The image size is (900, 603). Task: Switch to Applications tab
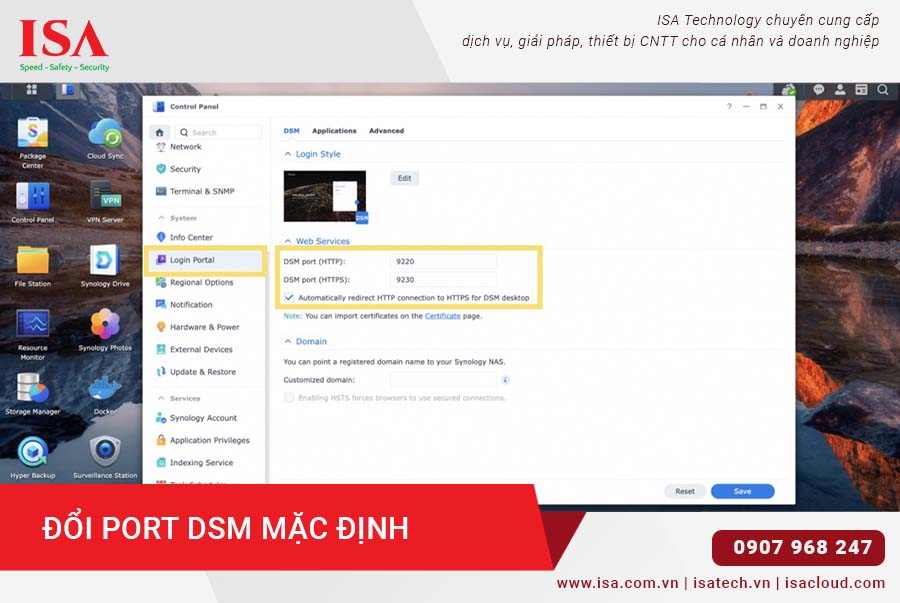(334, 131)
